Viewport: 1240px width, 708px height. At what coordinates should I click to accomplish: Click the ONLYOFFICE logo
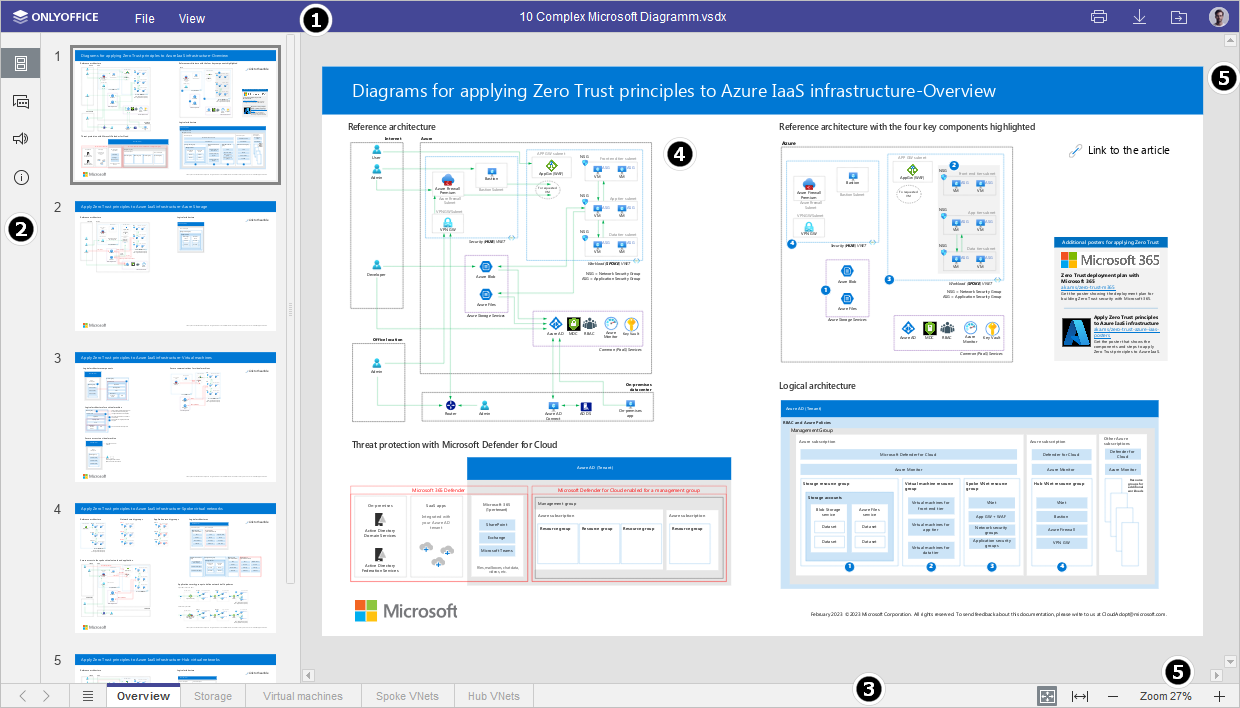click(x=55, y=17)
